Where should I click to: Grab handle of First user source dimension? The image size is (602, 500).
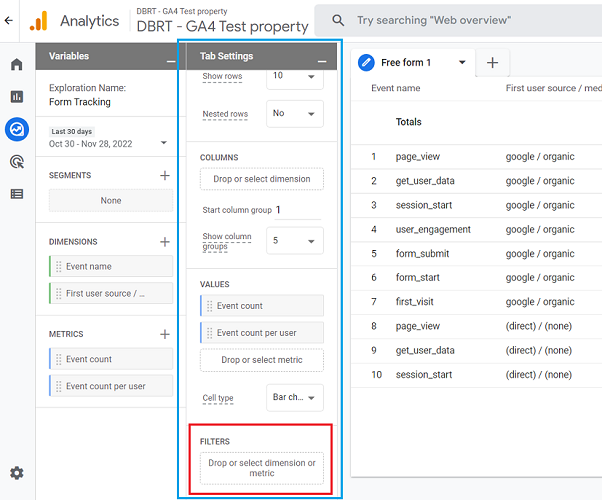[x=59, y=294]
